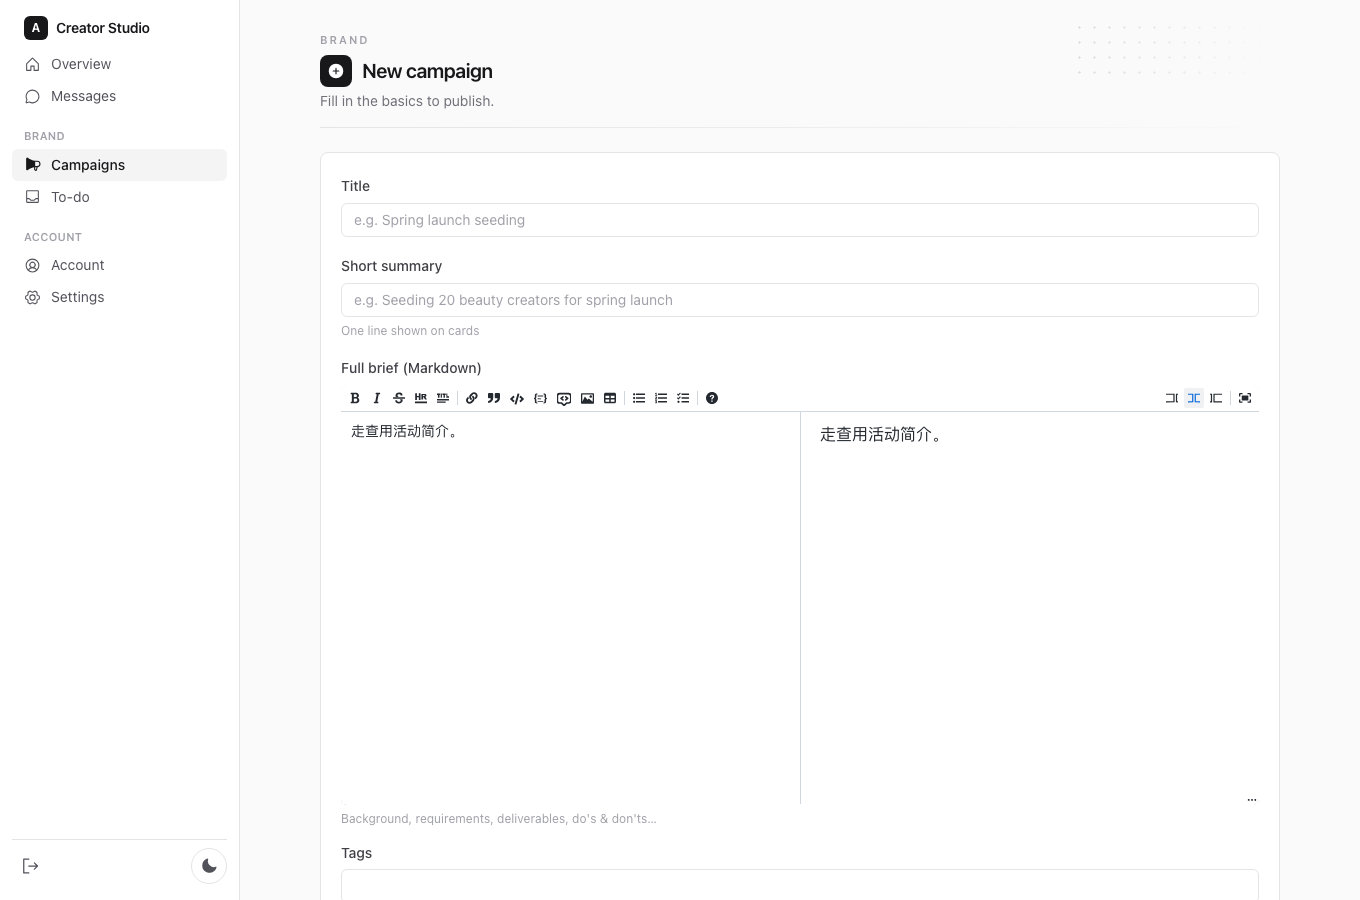Image resolution: width=1360 pixels, height=900 pixels.
Task: Open Overview in the sidebar
Action: point(119,64)
